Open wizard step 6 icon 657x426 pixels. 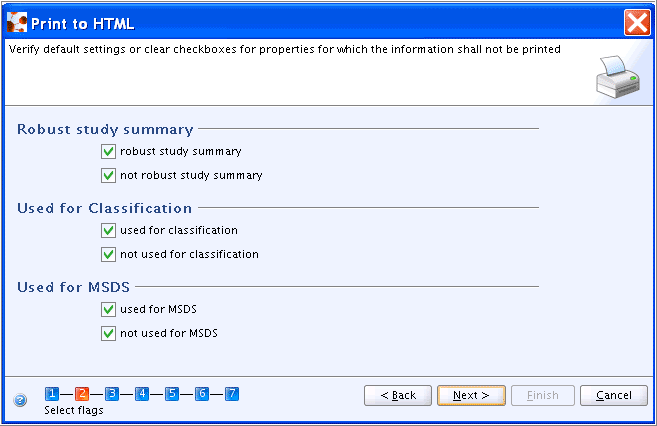click(x=202, y=394)
